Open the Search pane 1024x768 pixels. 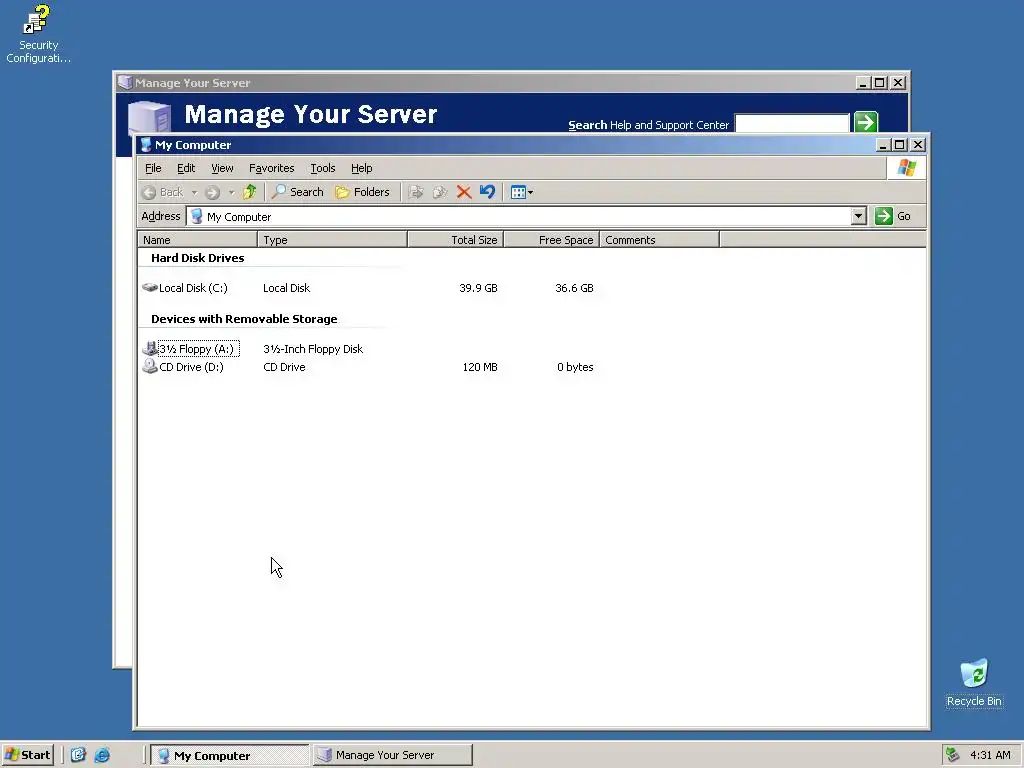tap(298, 192)
